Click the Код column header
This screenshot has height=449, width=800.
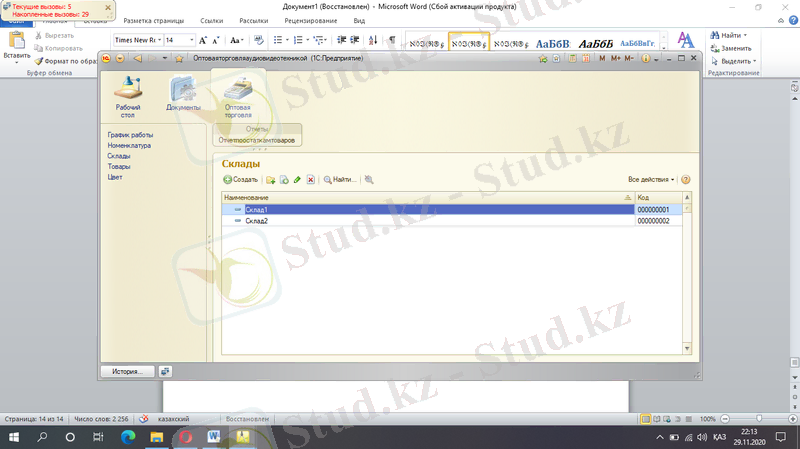[658, 197]
